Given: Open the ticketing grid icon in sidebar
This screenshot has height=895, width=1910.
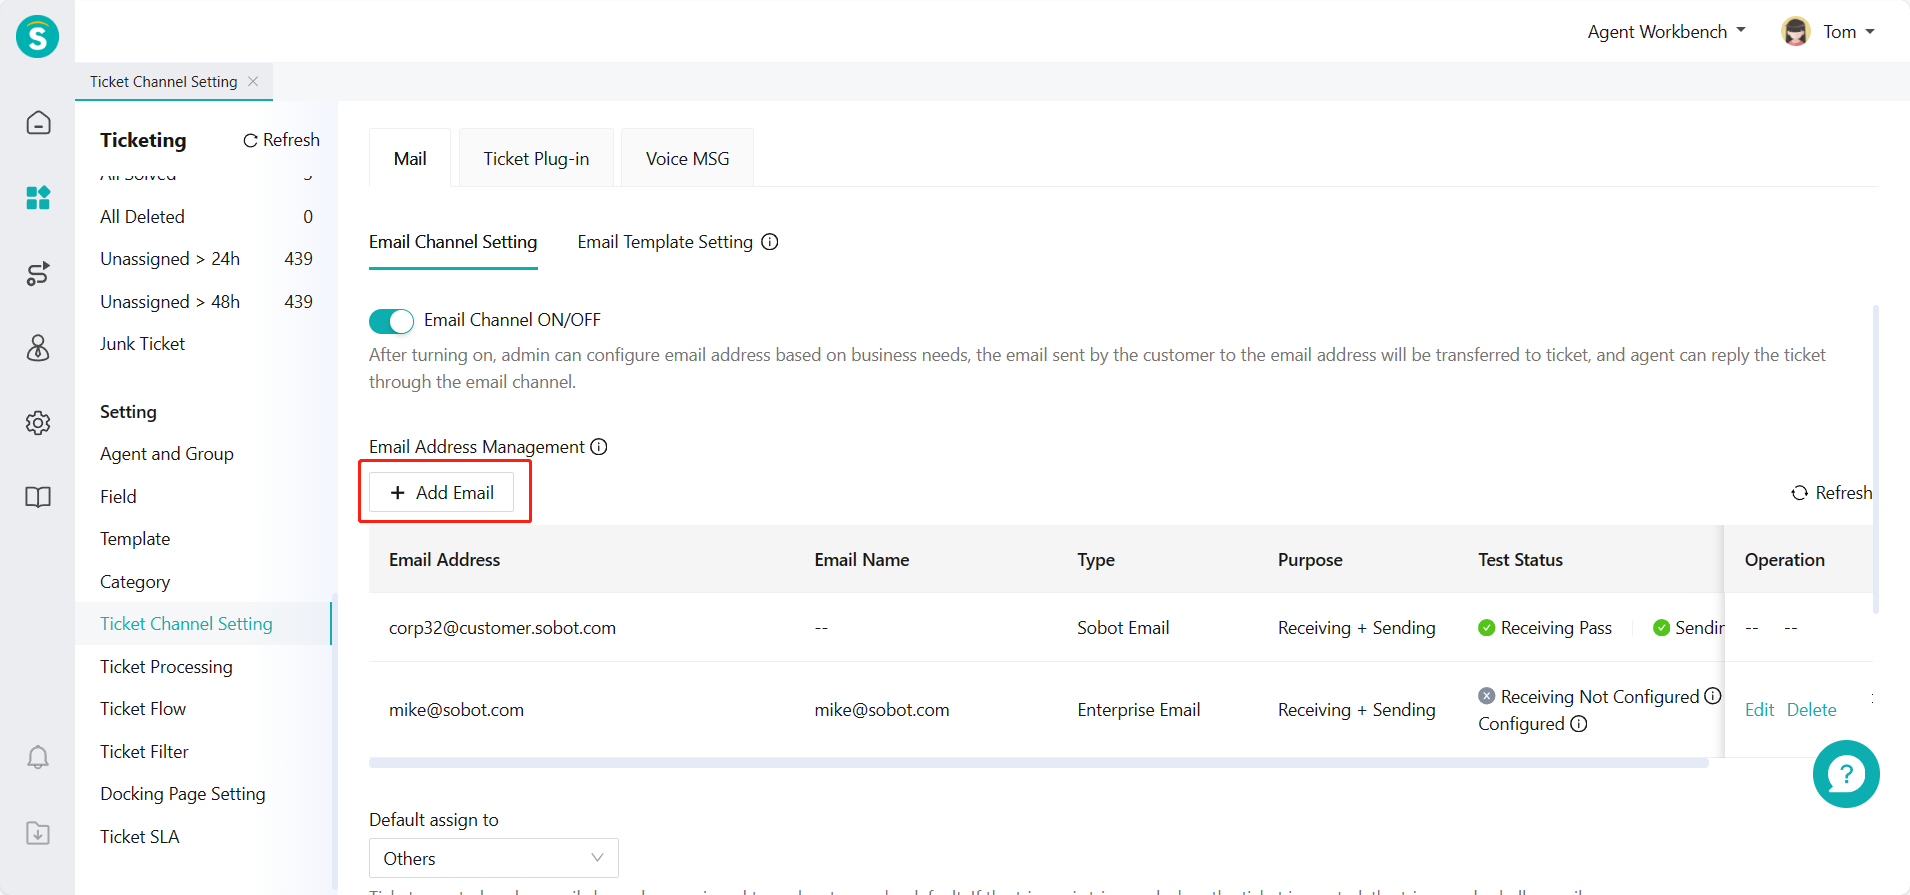Looking at the screenshot, I should point(38,198).
